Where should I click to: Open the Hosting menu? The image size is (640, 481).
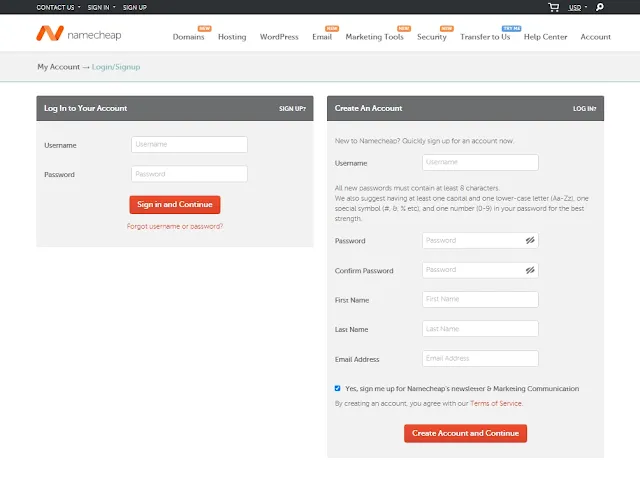[x=232, y=37]
